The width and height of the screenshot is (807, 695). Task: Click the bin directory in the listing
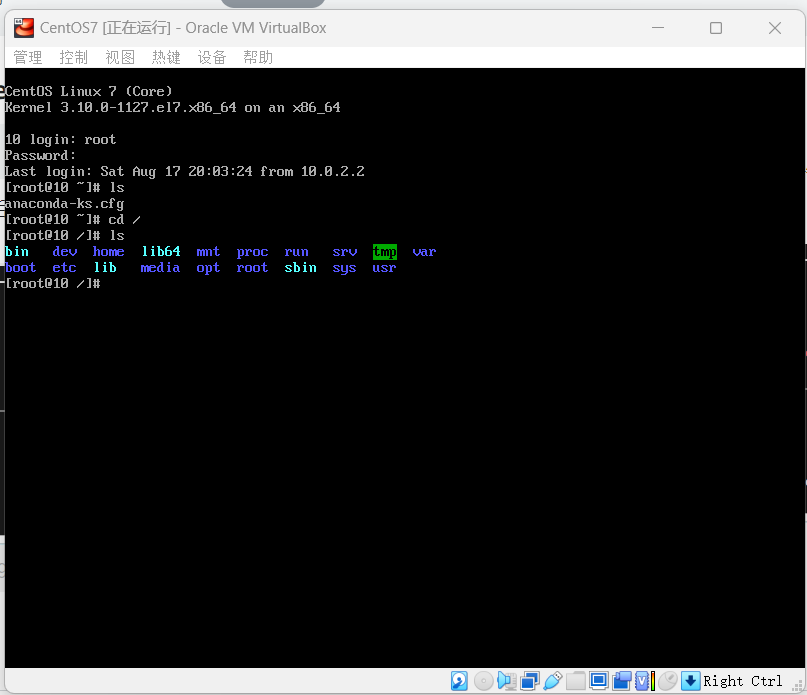[17, 252]
